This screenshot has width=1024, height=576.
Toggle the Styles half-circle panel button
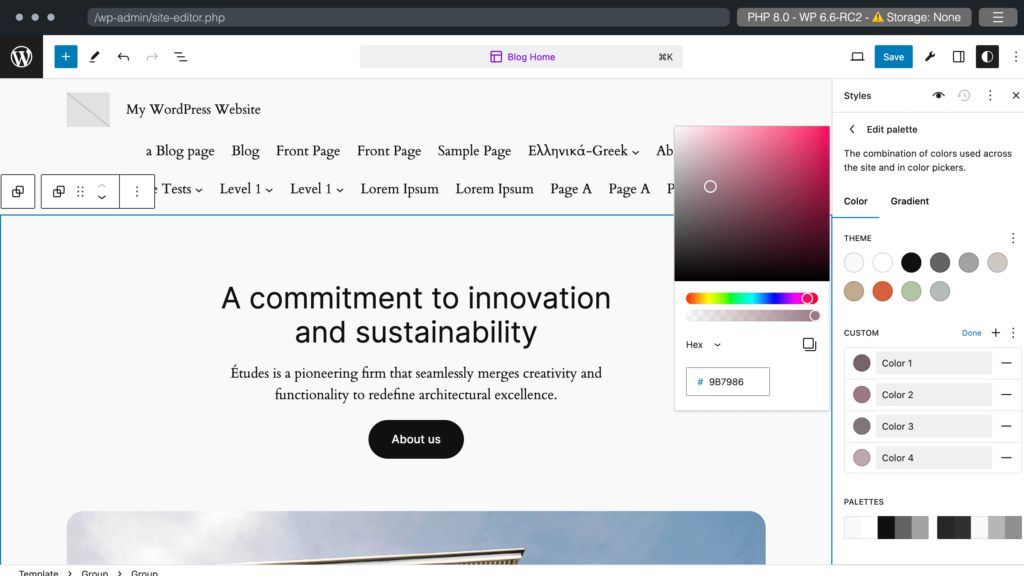(x=987, y=57)
